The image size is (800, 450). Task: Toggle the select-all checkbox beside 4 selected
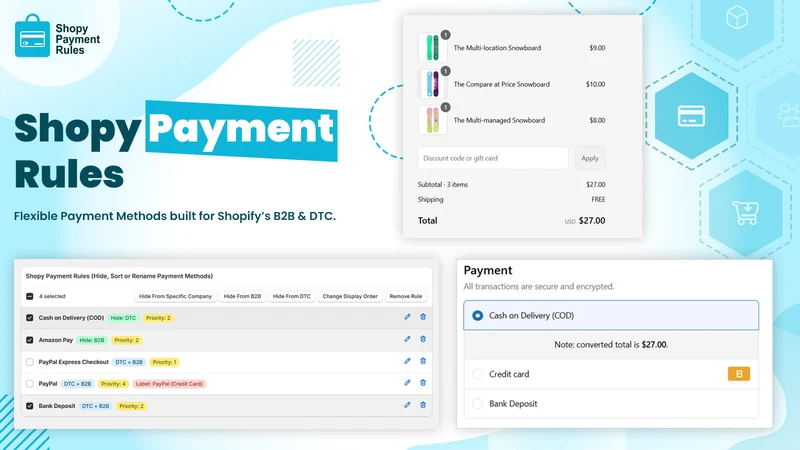30,296
